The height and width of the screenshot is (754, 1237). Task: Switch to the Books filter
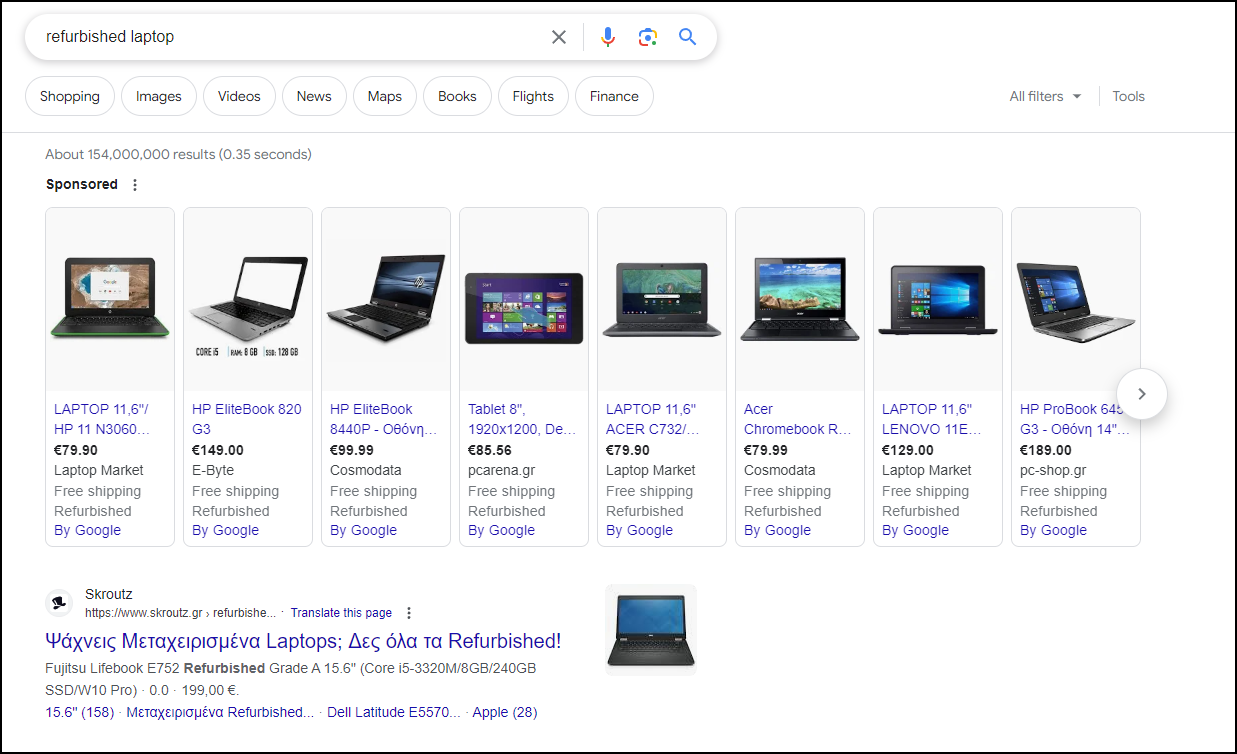click(x=457, y=97)
